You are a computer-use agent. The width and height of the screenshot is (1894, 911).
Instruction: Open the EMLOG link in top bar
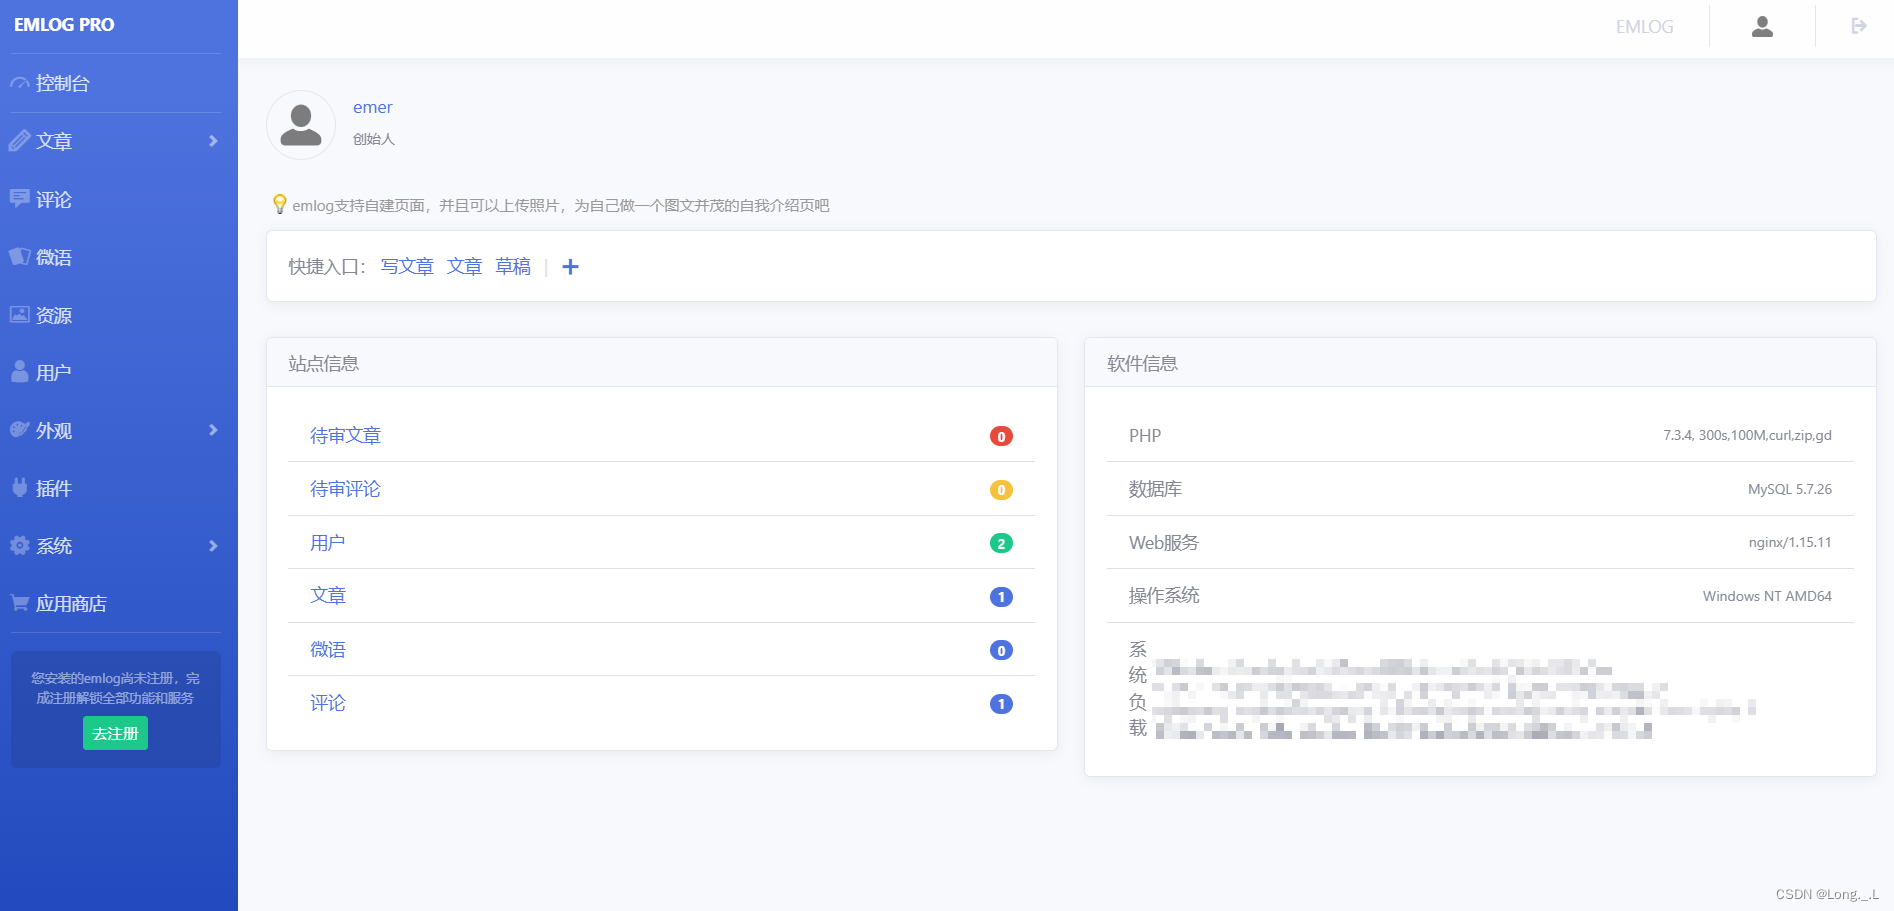1644,27
